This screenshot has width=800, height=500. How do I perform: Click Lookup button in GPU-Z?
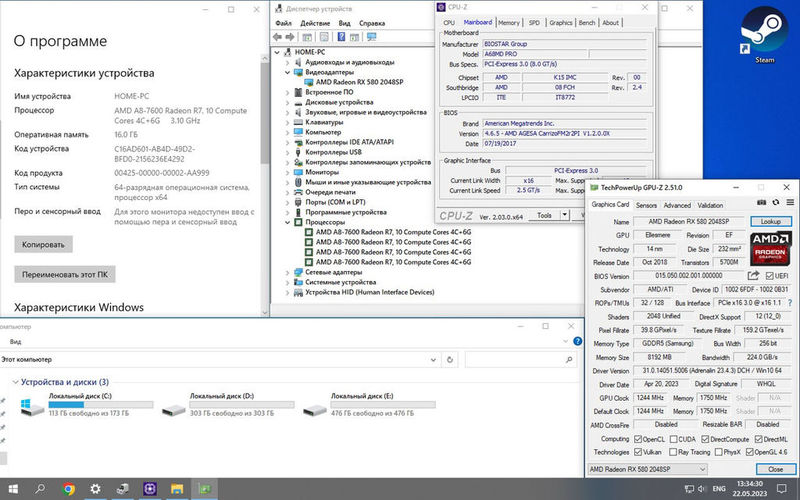click(771, 221)
